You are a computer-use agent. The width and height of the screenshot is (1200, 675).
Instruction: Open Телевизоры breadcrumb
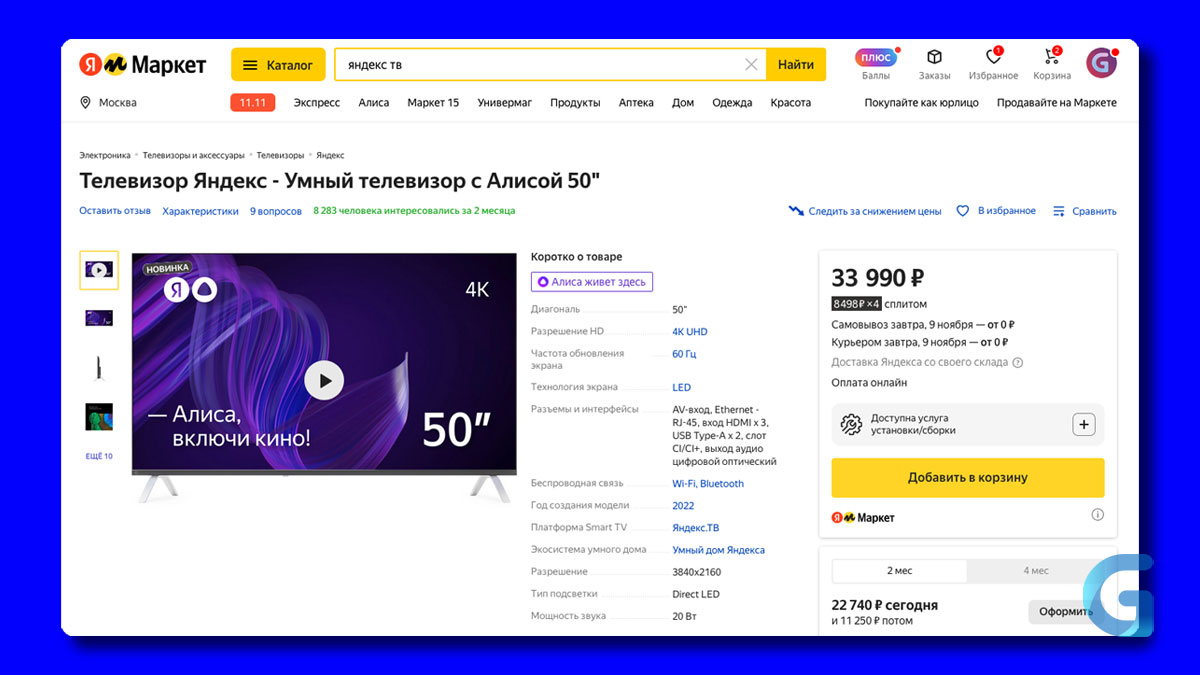[x=280, y=155]
